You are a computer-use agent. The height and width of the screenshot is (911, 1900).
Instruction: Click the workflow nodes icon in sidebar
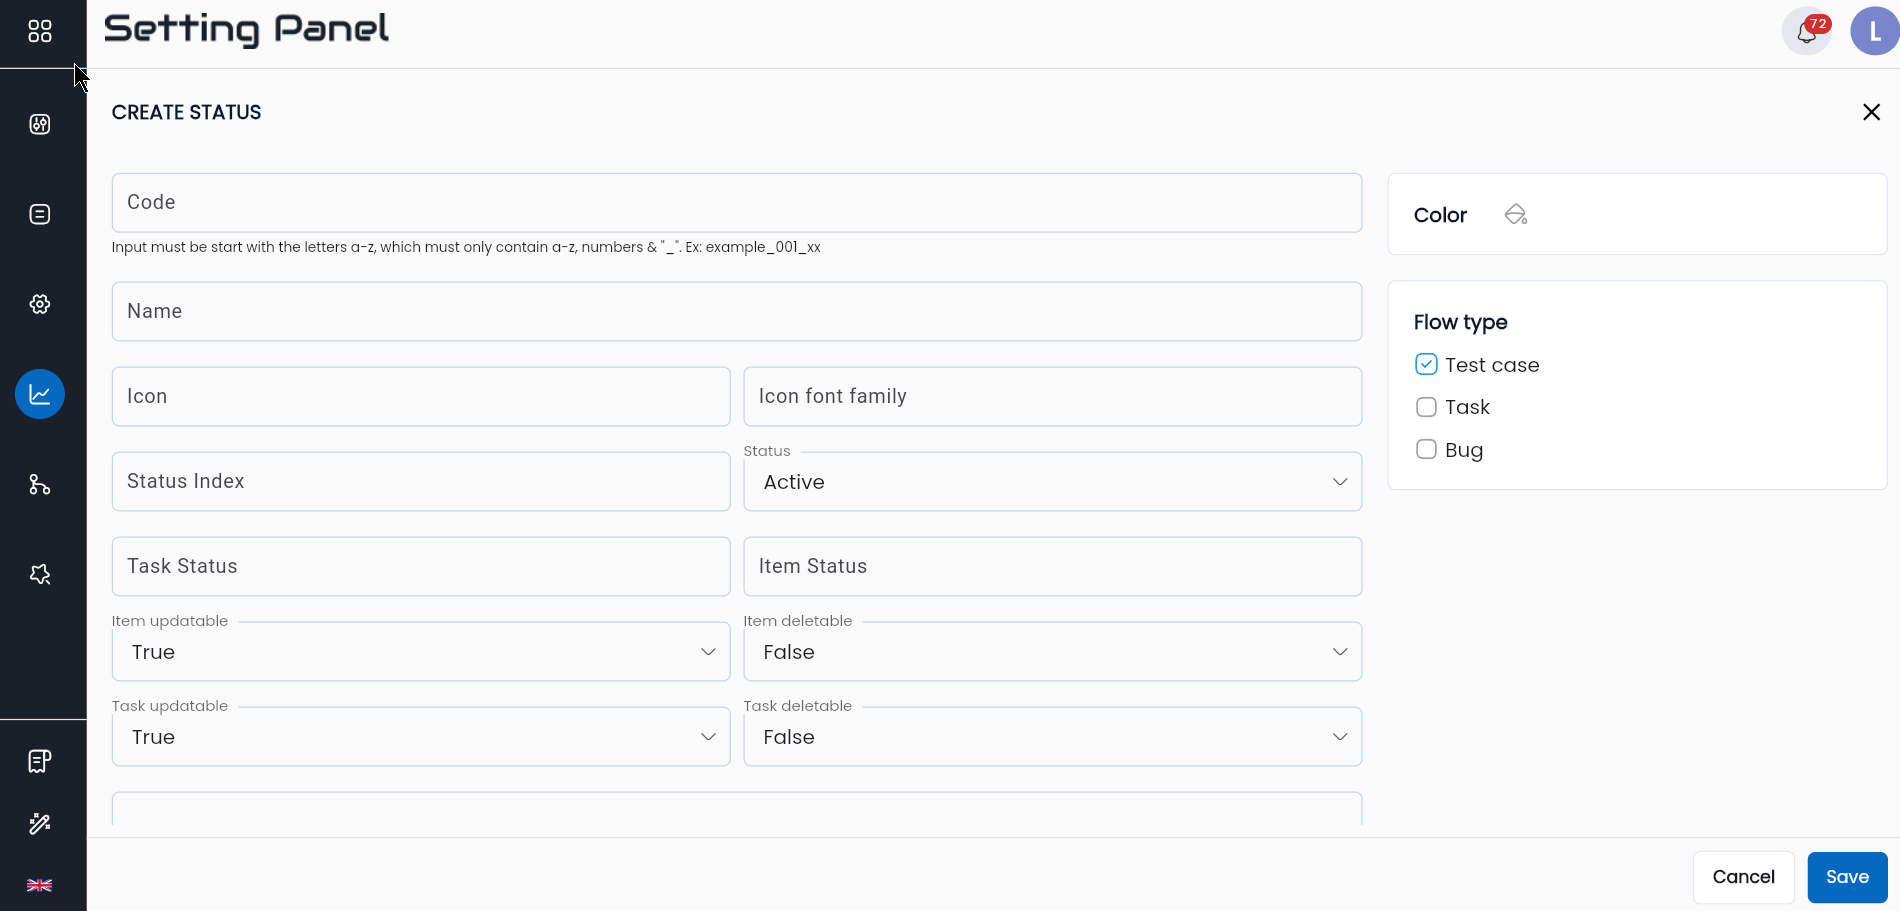[39, 484]
